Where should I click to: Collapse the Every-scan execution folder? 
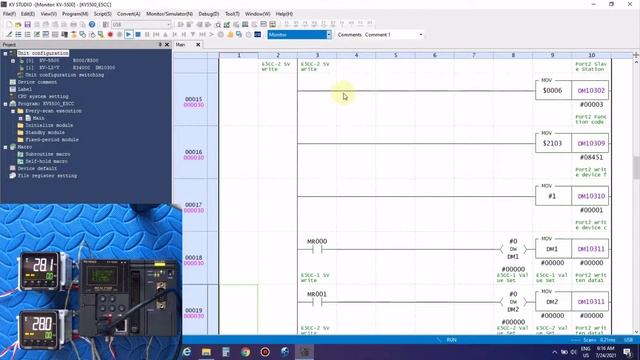[x=13, y=111]
